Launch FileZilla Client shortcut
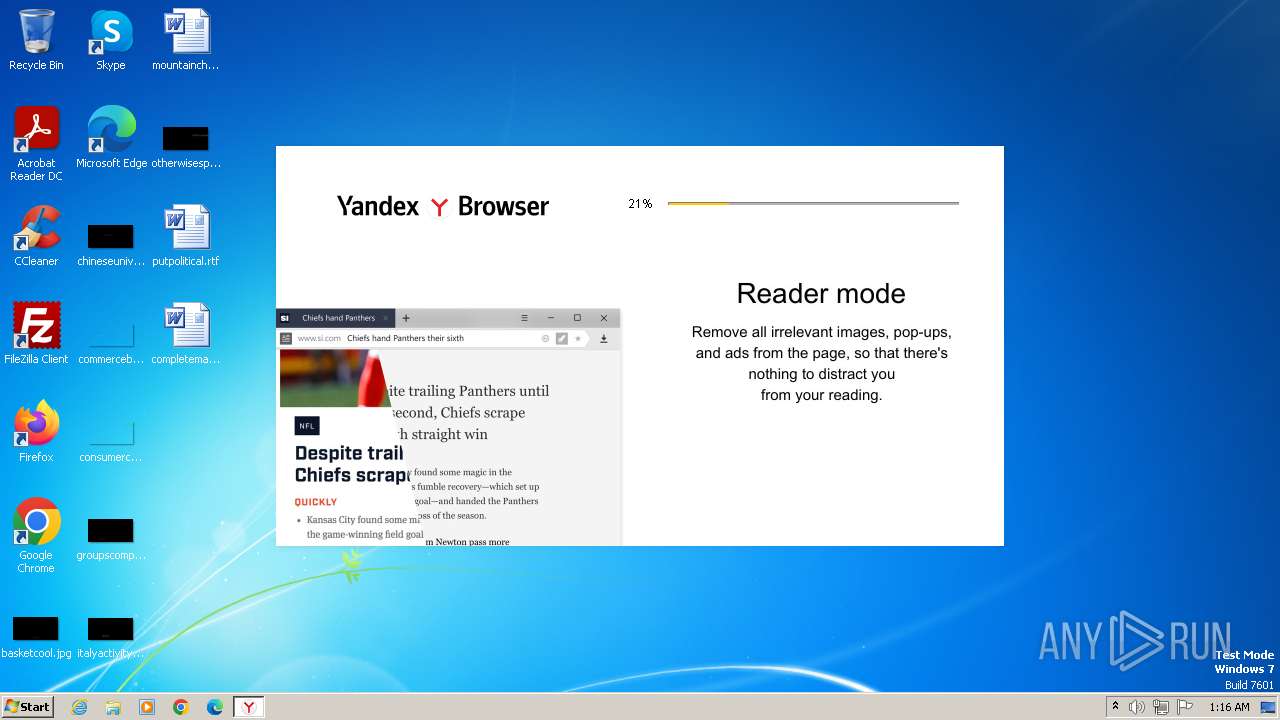Screen dimensions: 1280x720 pyautogui.click(x=36, y=334)
